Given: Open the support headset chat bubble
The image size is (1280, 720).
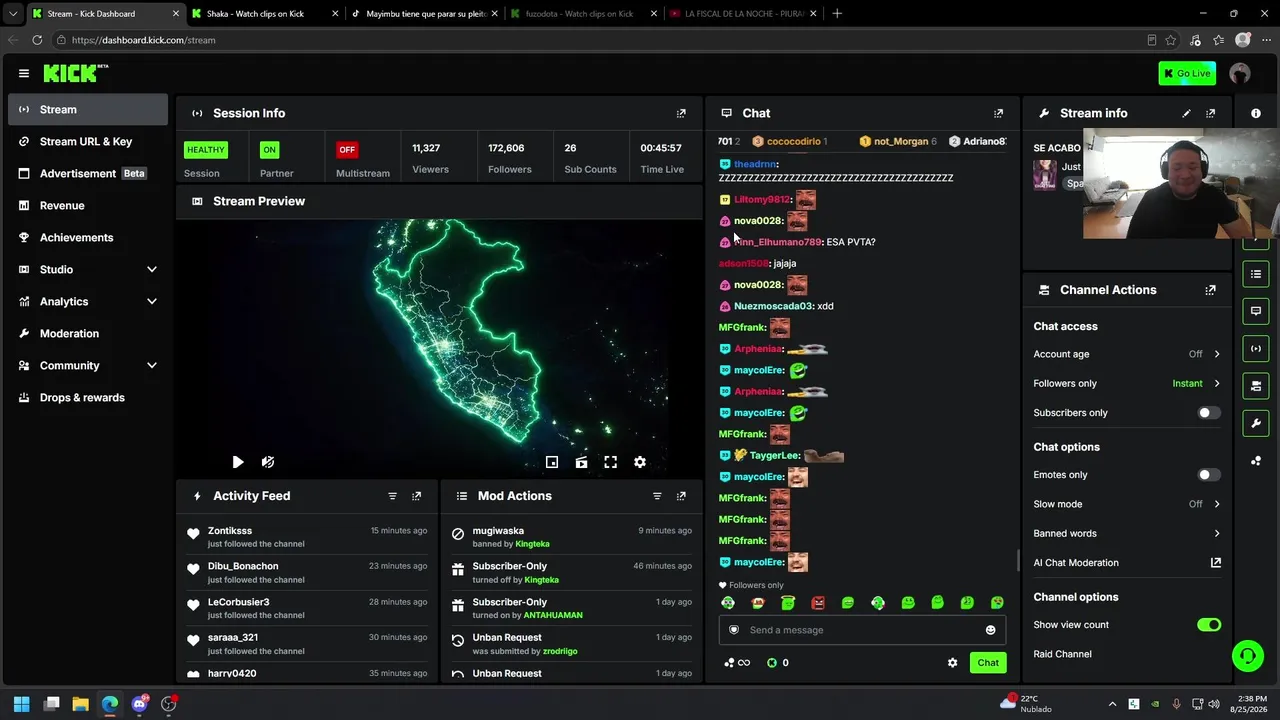Looking at the screenshot, I should pos(1247,656).
